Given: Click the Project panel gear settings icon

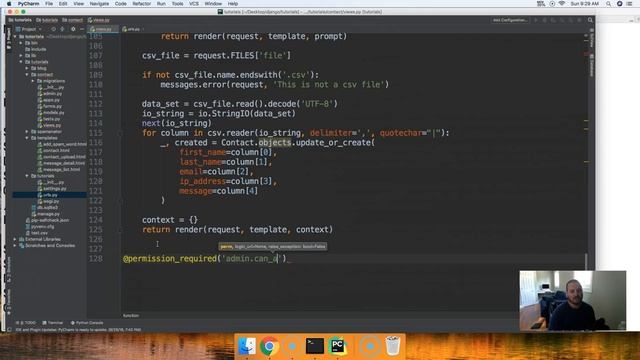Looking at the screenshot, I should [73, 29].
